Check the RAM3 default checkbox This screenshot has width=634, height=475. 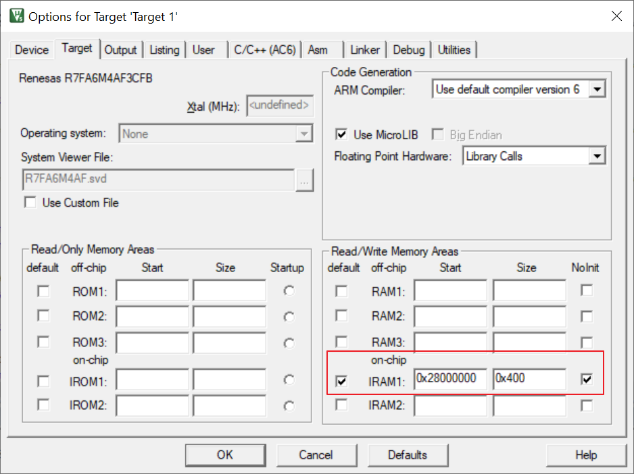coord(342,342)
